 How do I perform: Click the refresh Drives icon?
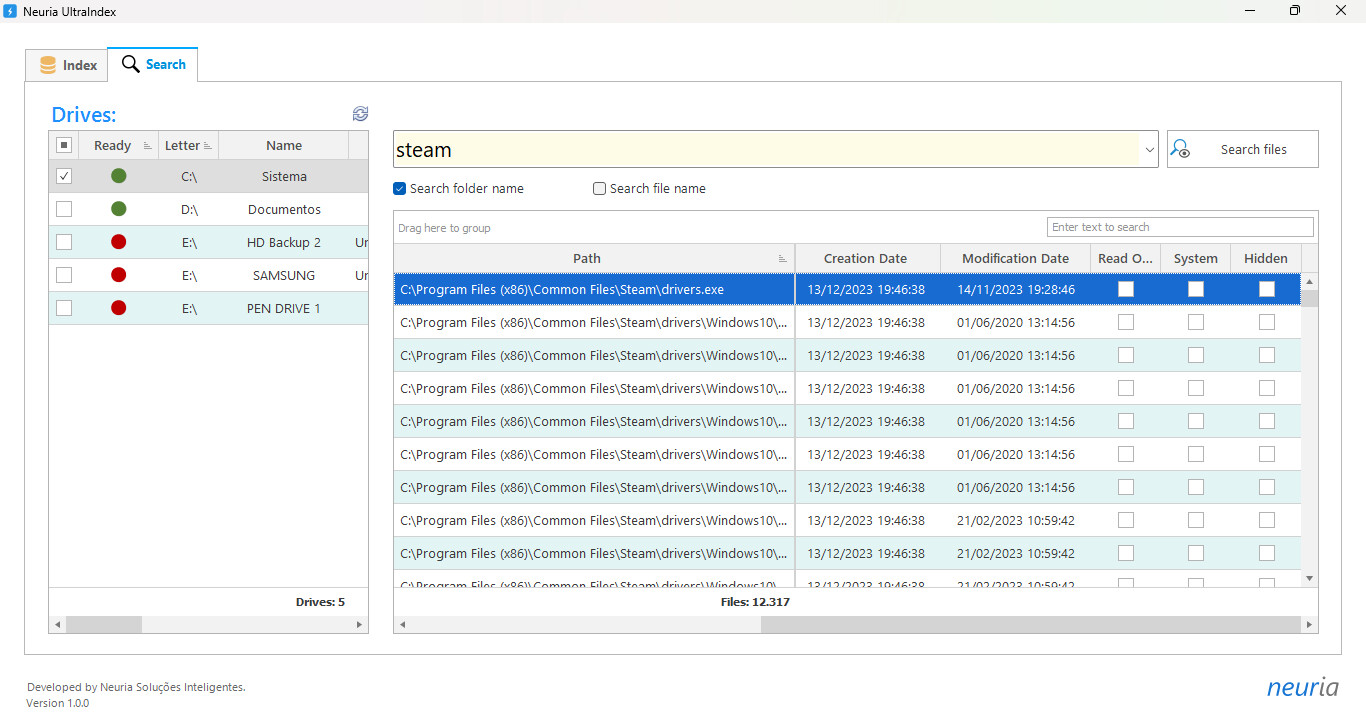(360, 114)
